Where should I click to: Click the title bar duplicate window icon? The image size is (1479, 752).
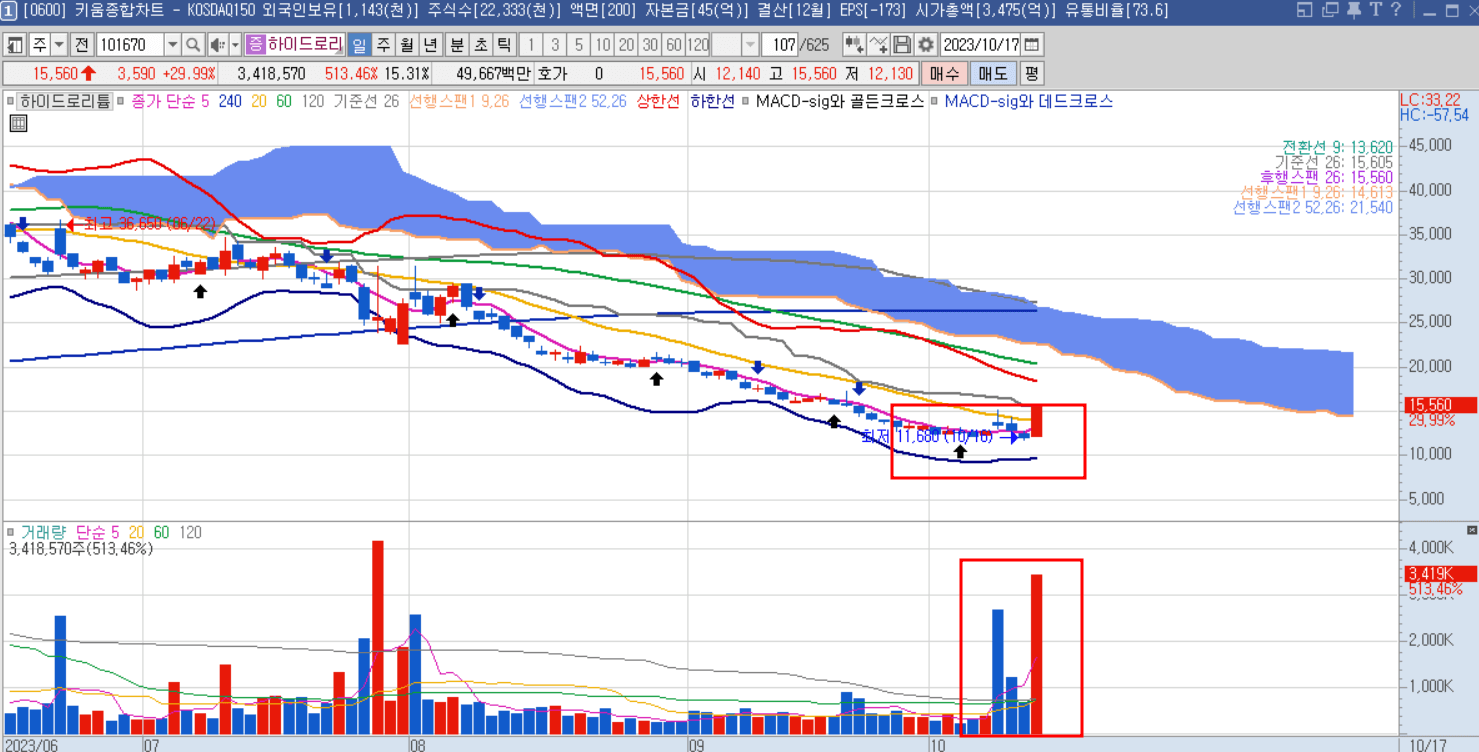pyautogui.click(x=1329, y=10)
